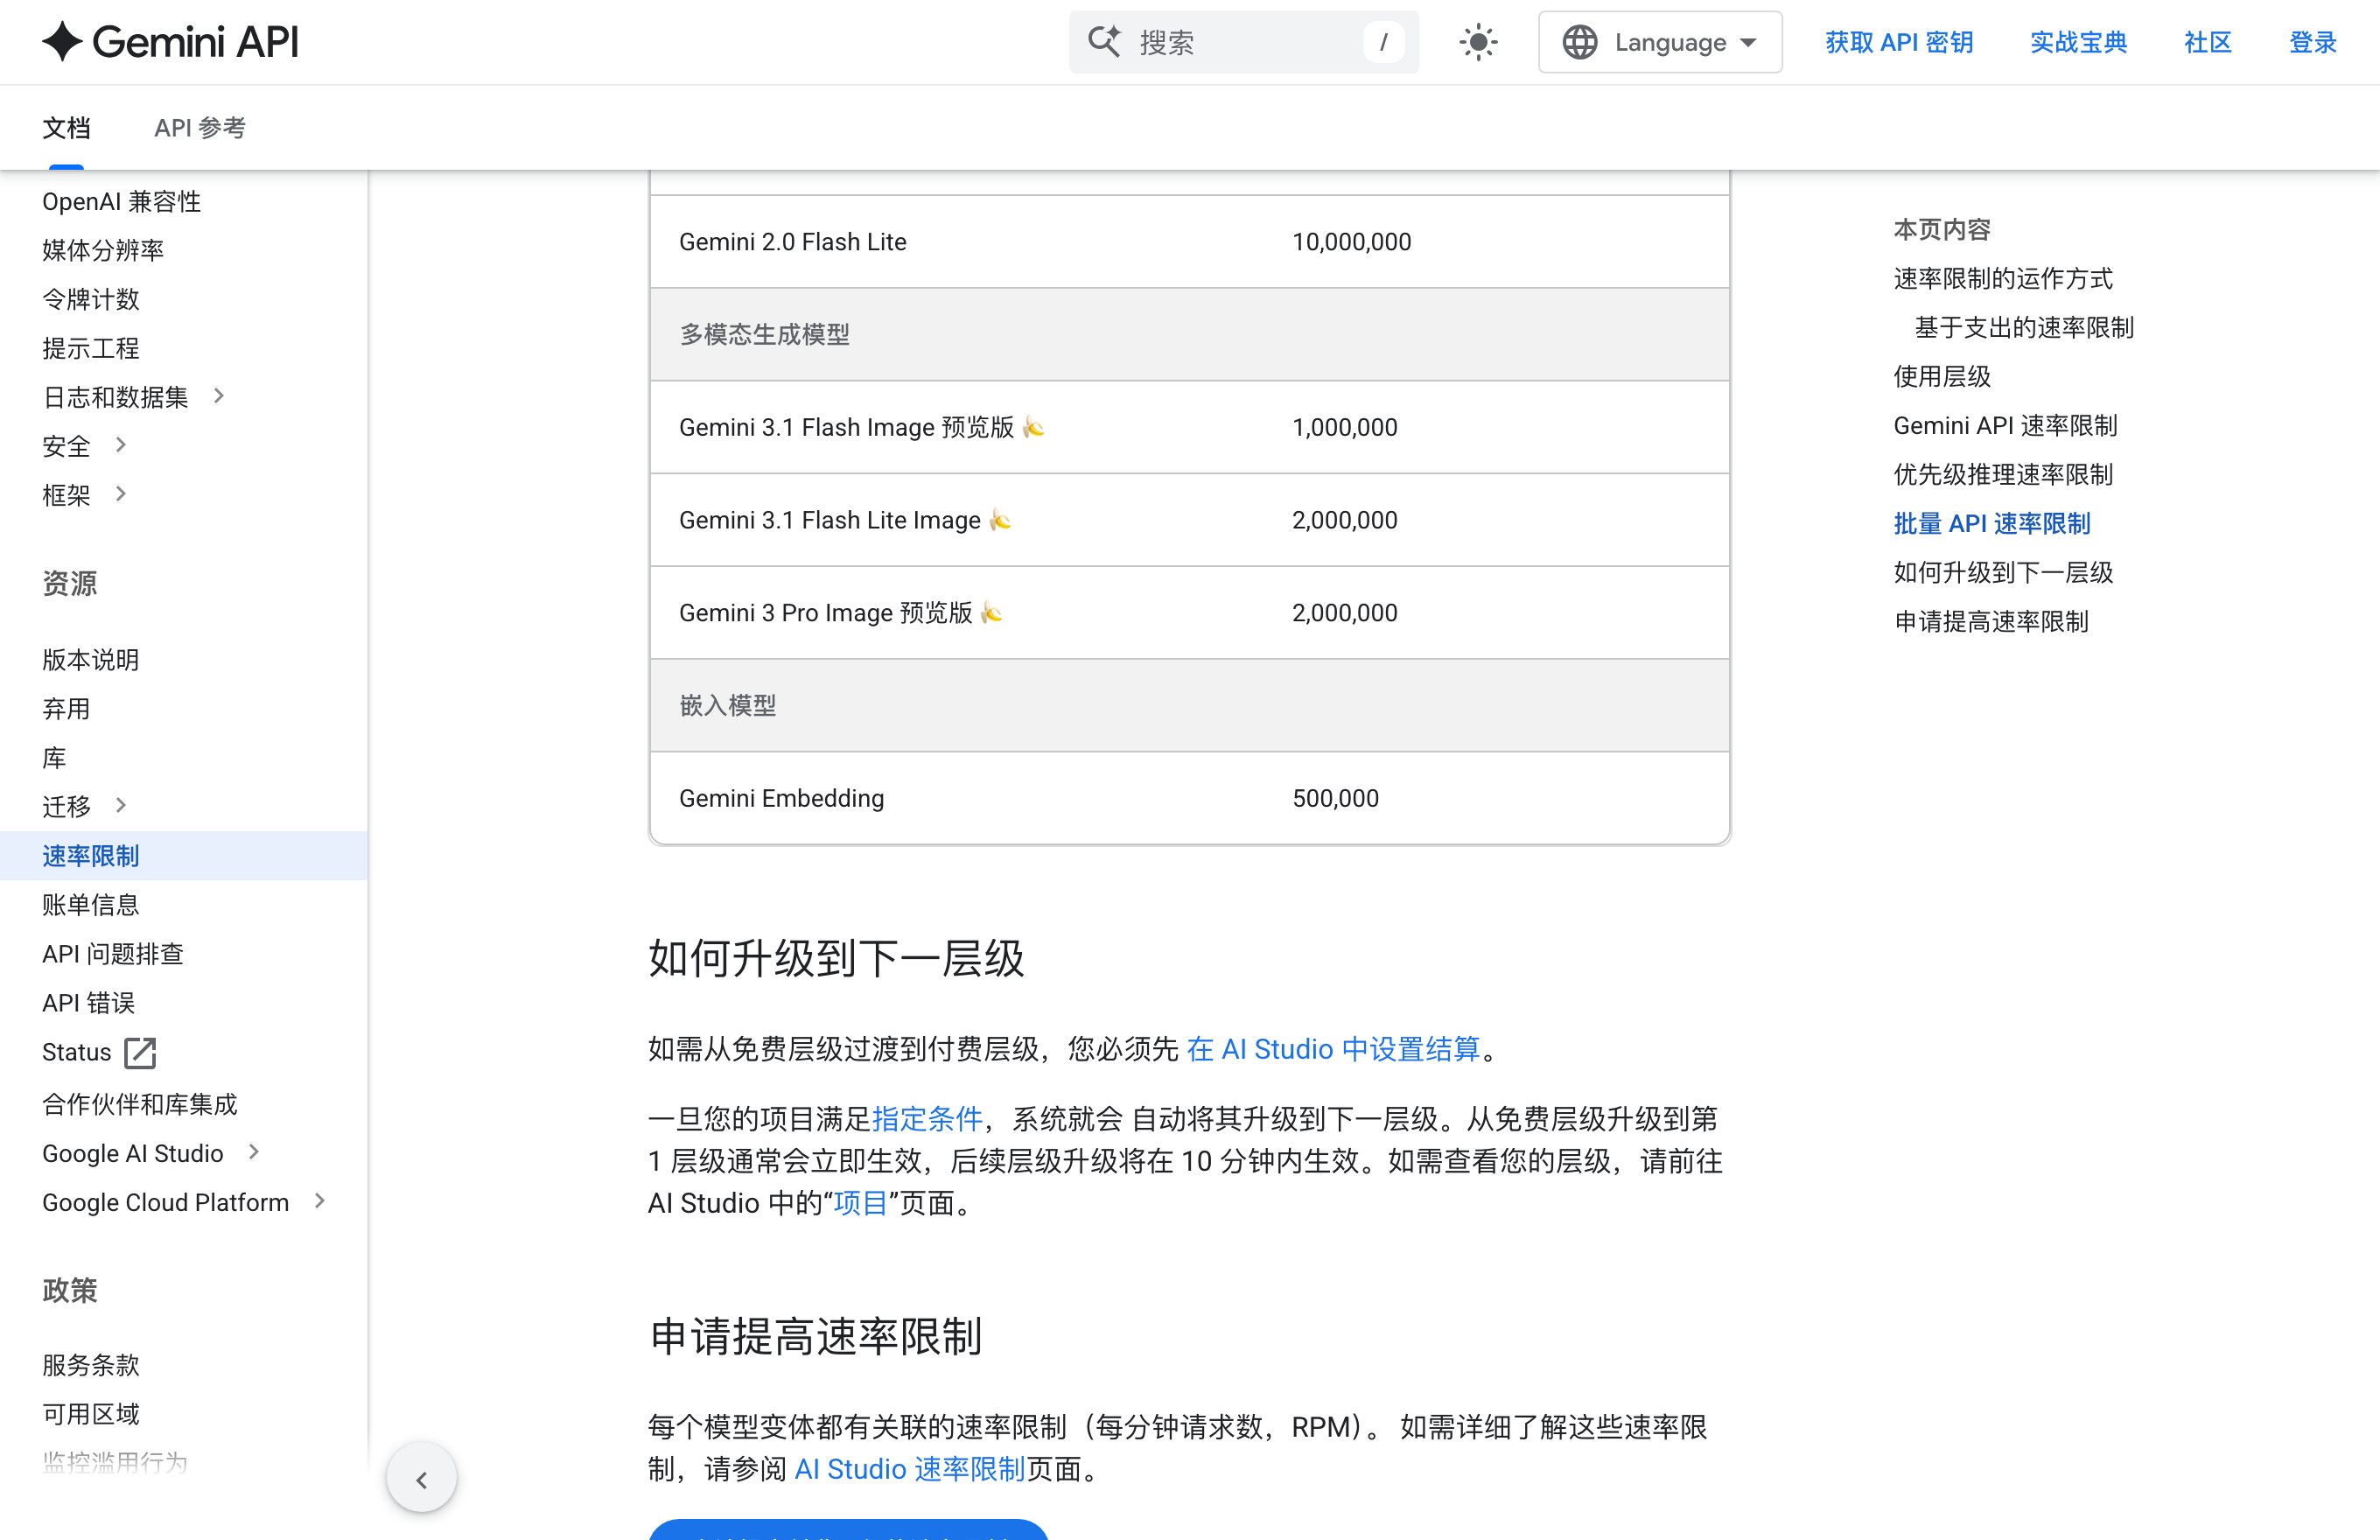Open API 问题排查 in sidebar
Image resolution: width=2380 pixels, height=1540 pixels.
click(113, 954)
